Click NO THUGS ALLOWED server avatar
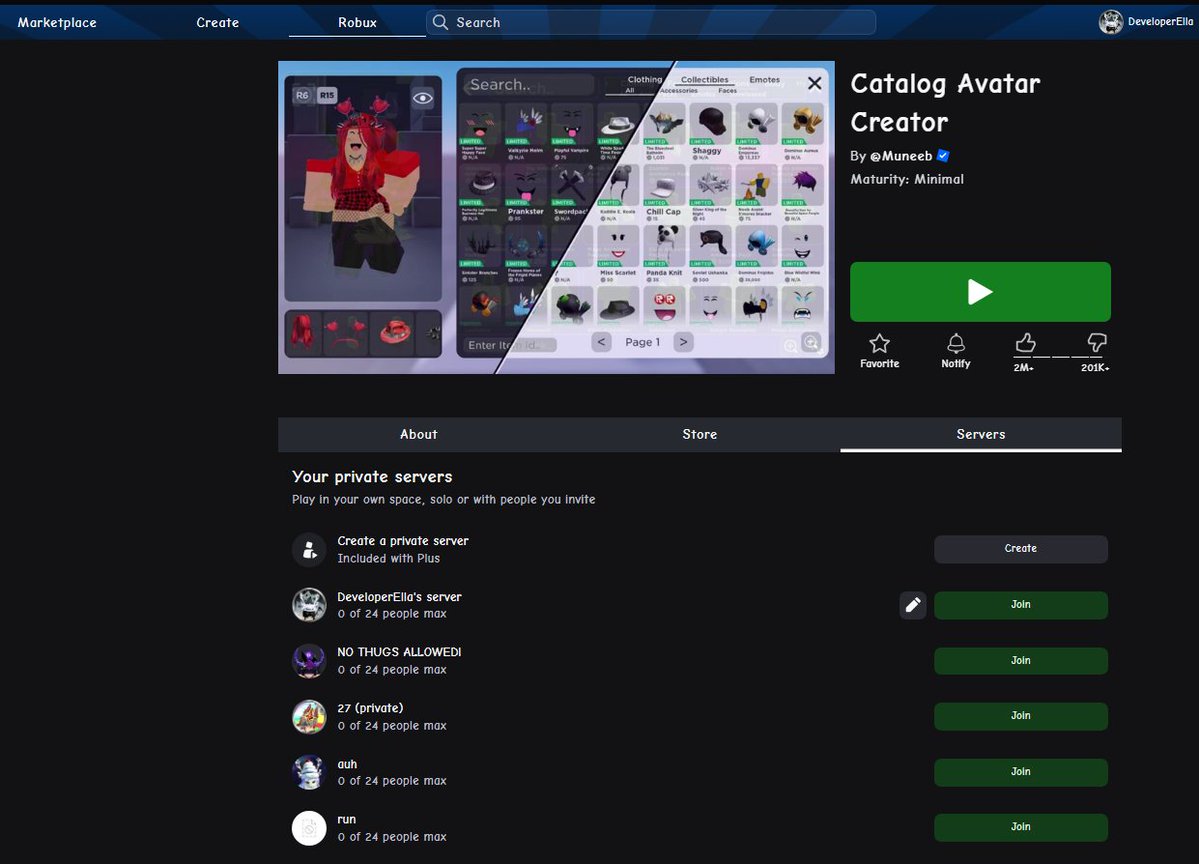 point(309,661)
